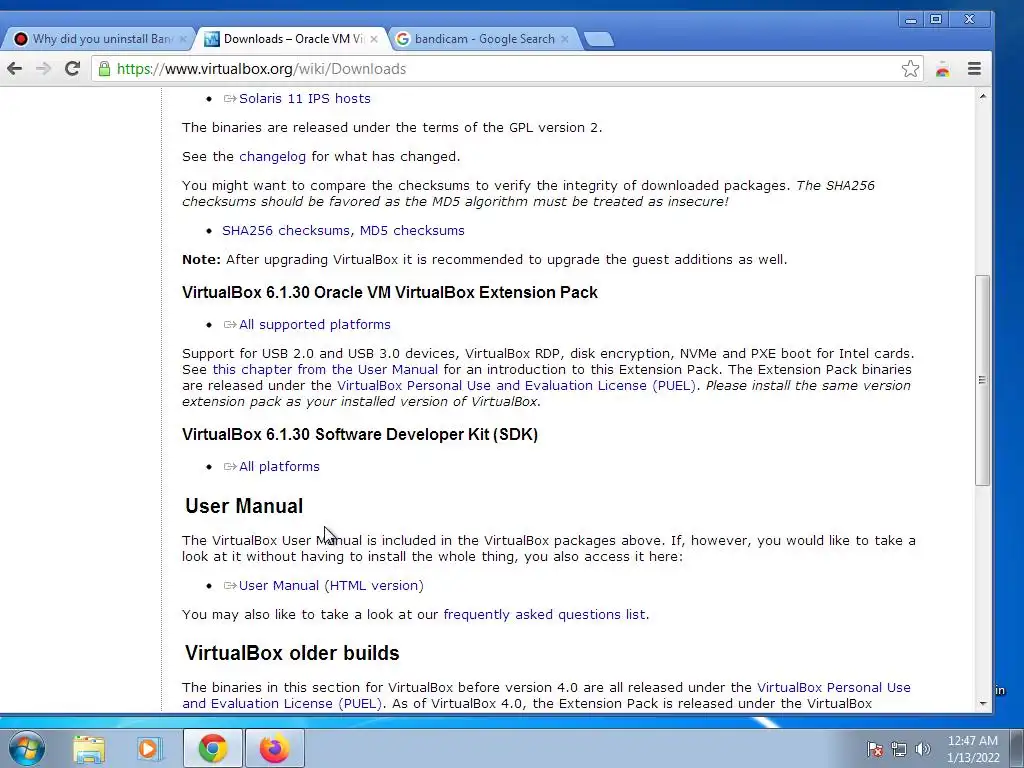
Task: Close the Downloads – Oracle VM tab
Action: (x=374, y=39)
